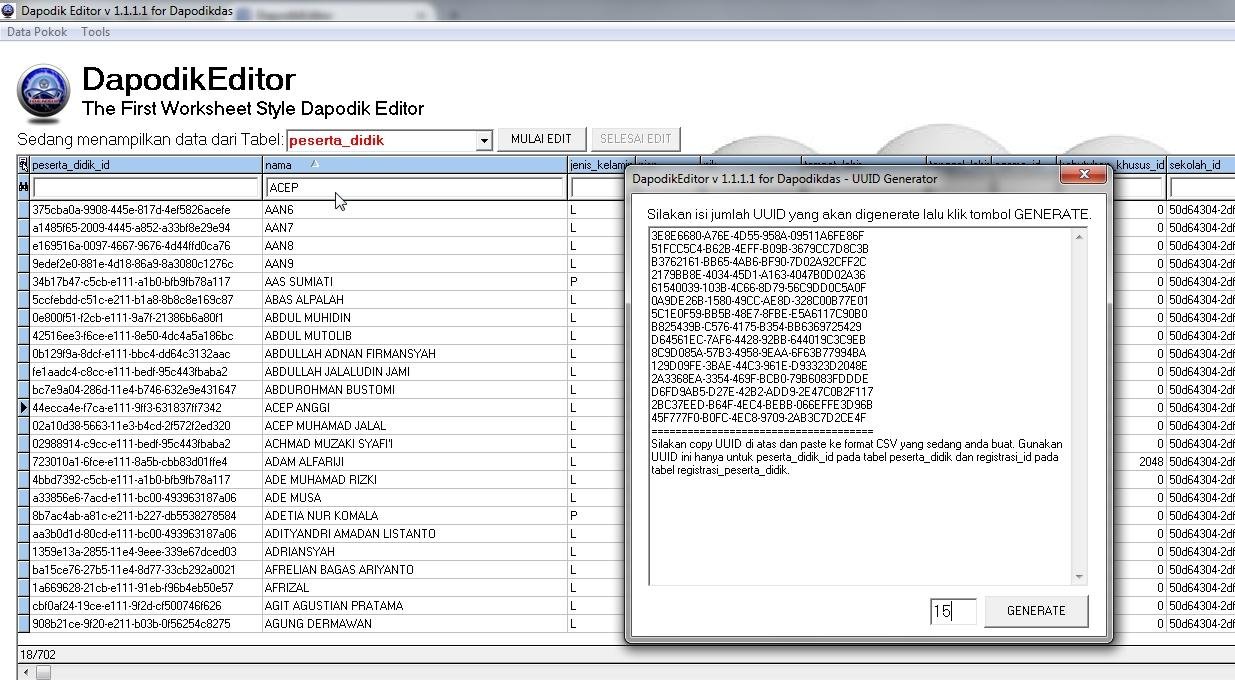Select the ADAM ALFARIJI cell
This screenshot has width=1235, height=680.
coord(415,462)
